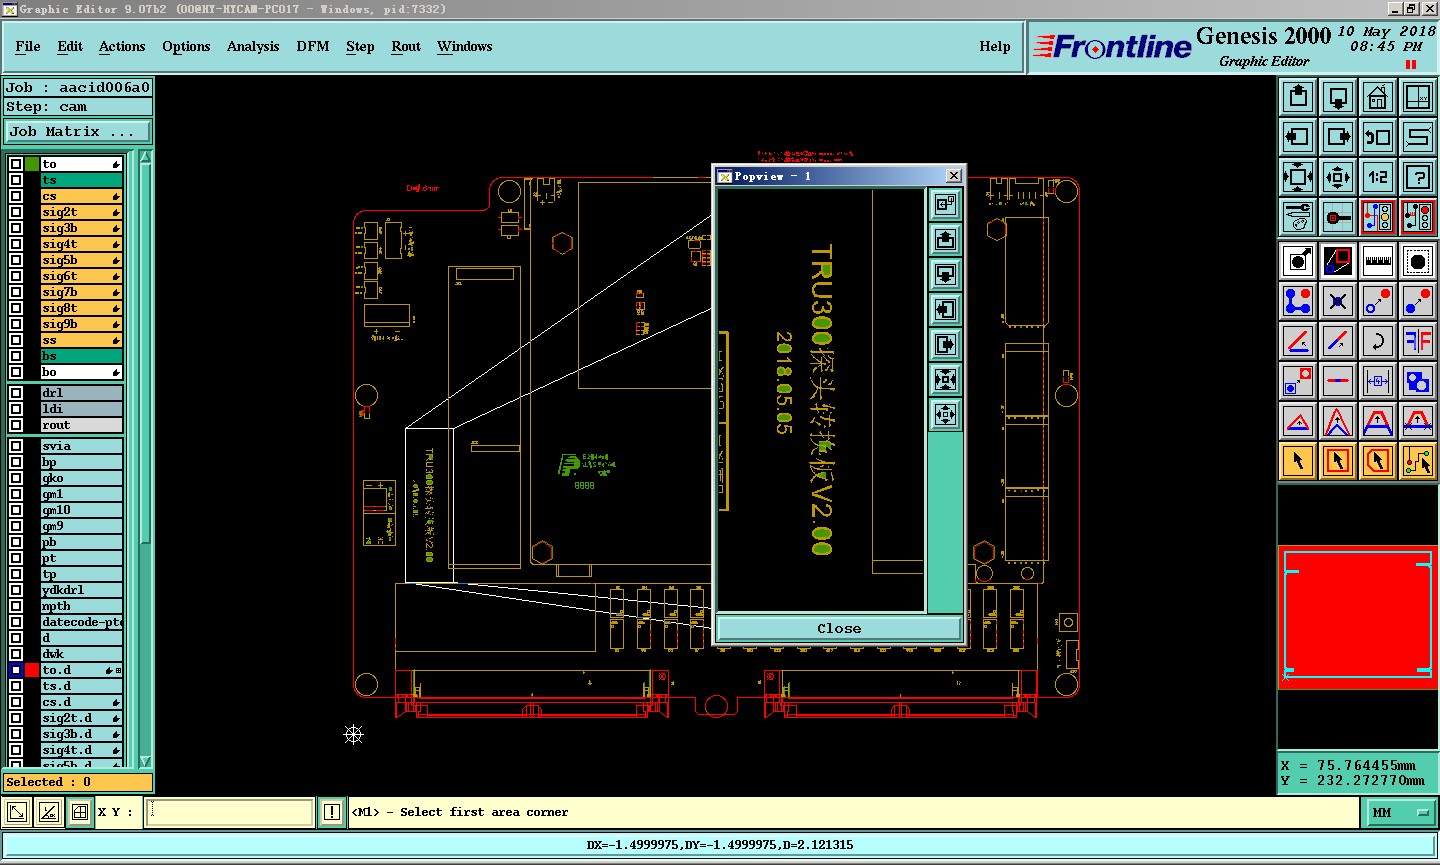Toggle the checkbox for layer npth
Screen dimensions: 1440x865
coord(16,606)
